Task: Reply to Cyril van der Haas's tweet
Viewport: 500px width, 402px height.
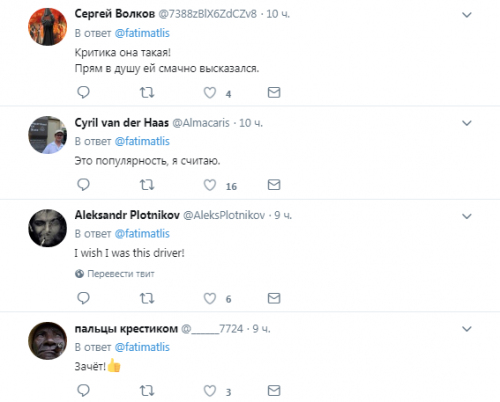Action: [83, 185]
